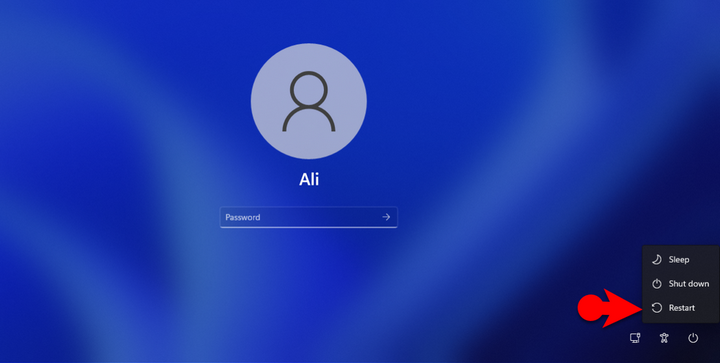Screen dimensions: 720x363
Task: Submit password with the arrow button
Action: point(386,217)
